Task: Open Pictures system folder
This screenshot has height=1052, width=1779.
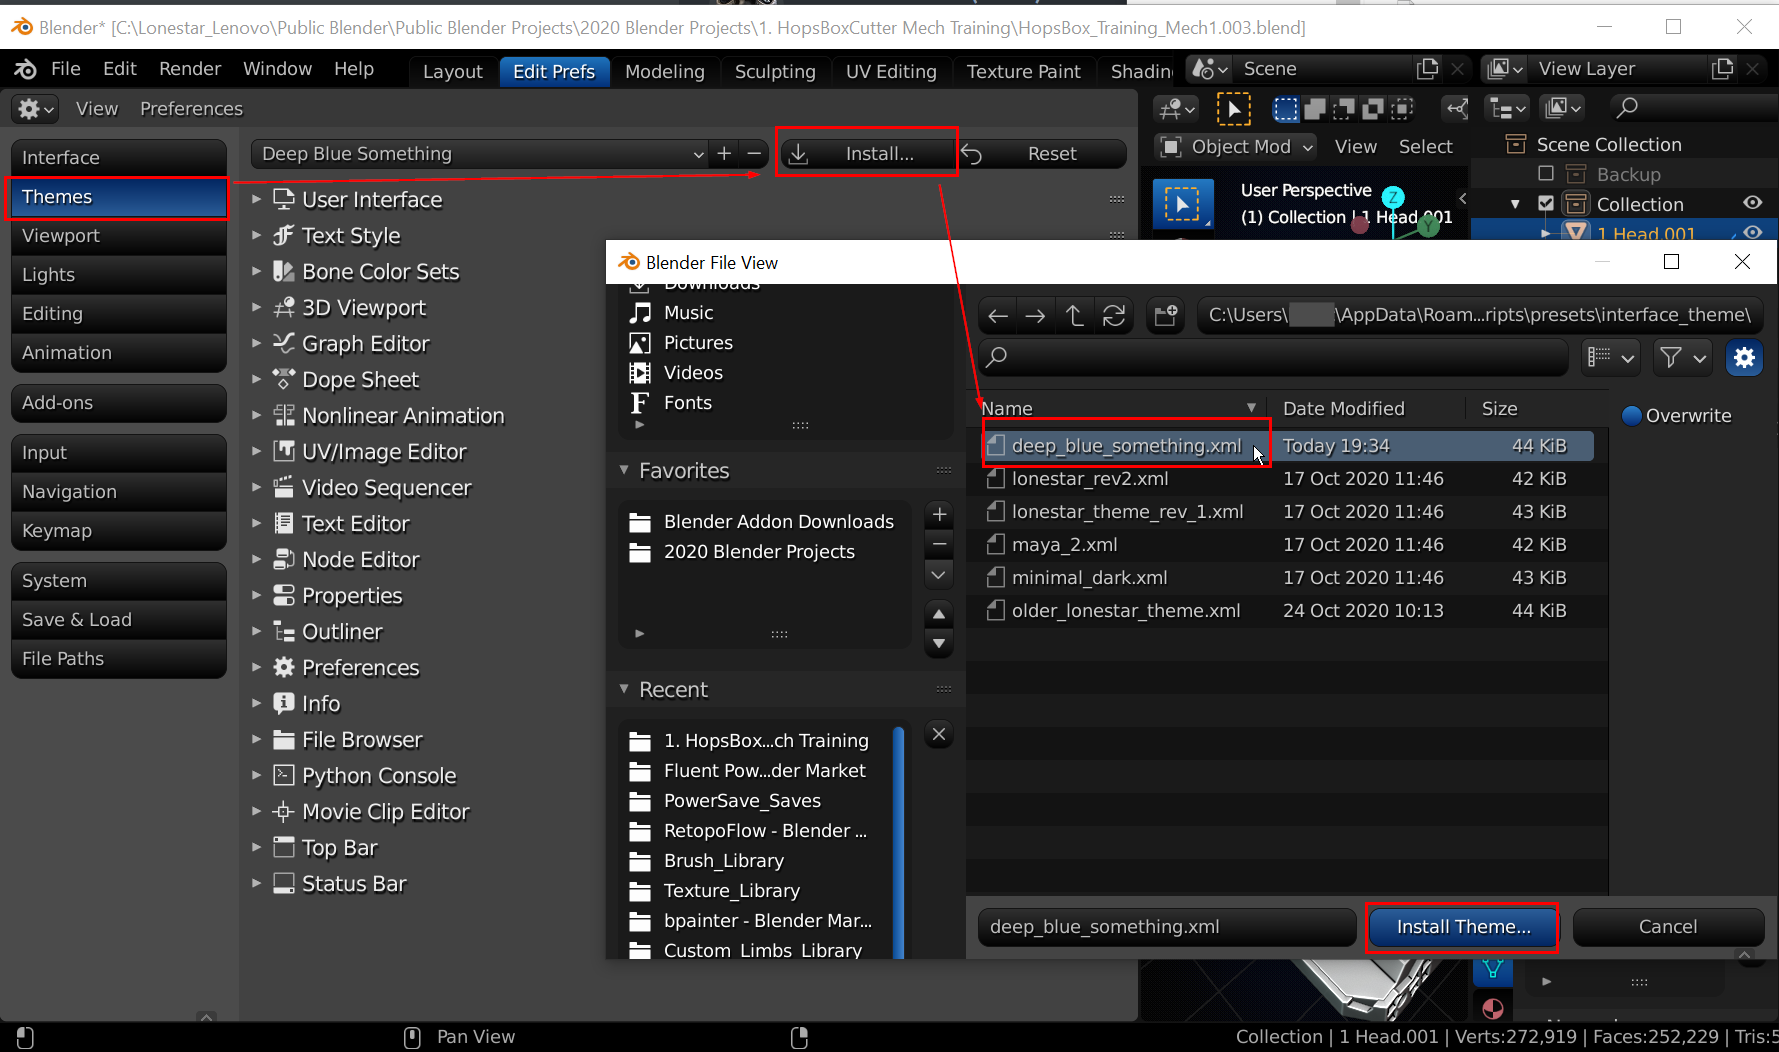Action: point(698,343)
